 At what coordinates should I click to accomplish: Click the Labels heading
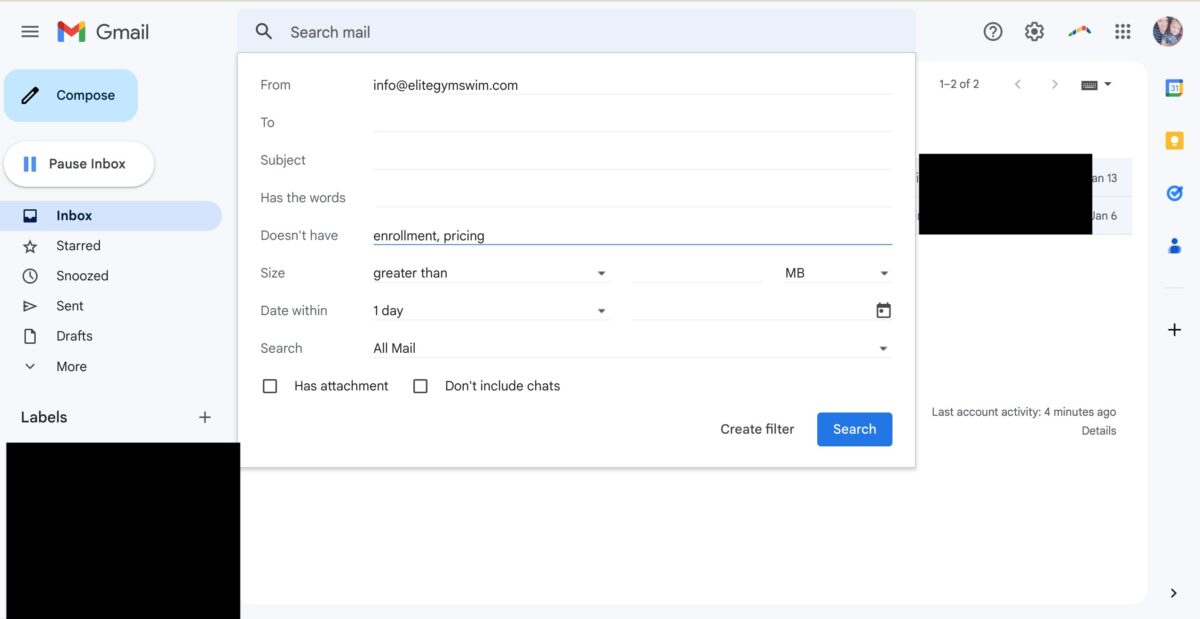pyautogui.click(x=44, y=417)
